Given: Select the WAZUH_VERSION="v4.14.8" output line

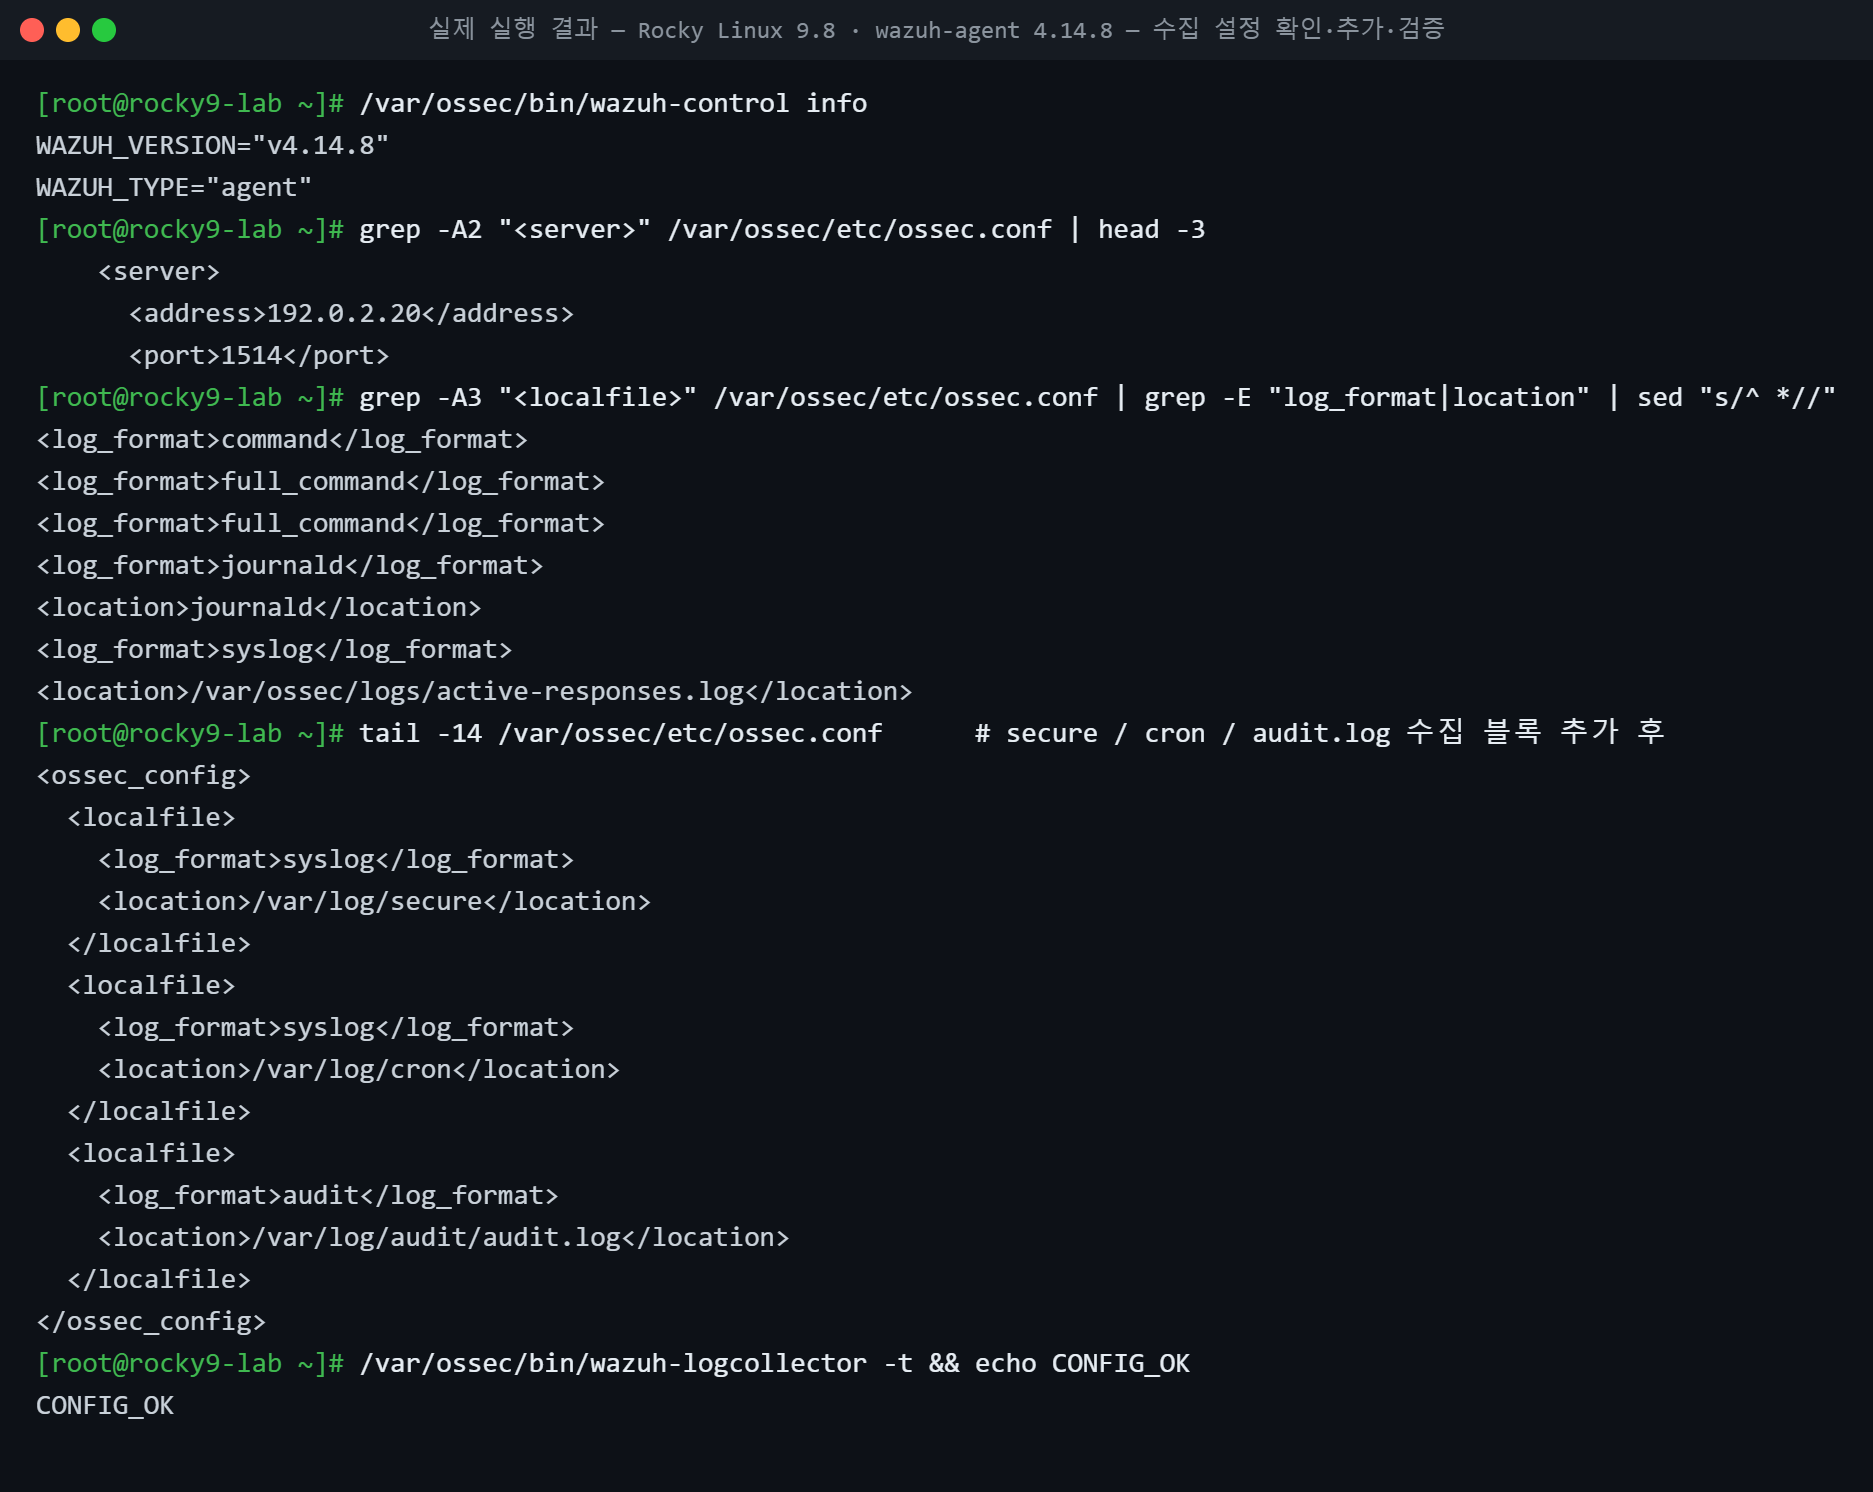Looking at the screenshot, I should pos(212,145).
